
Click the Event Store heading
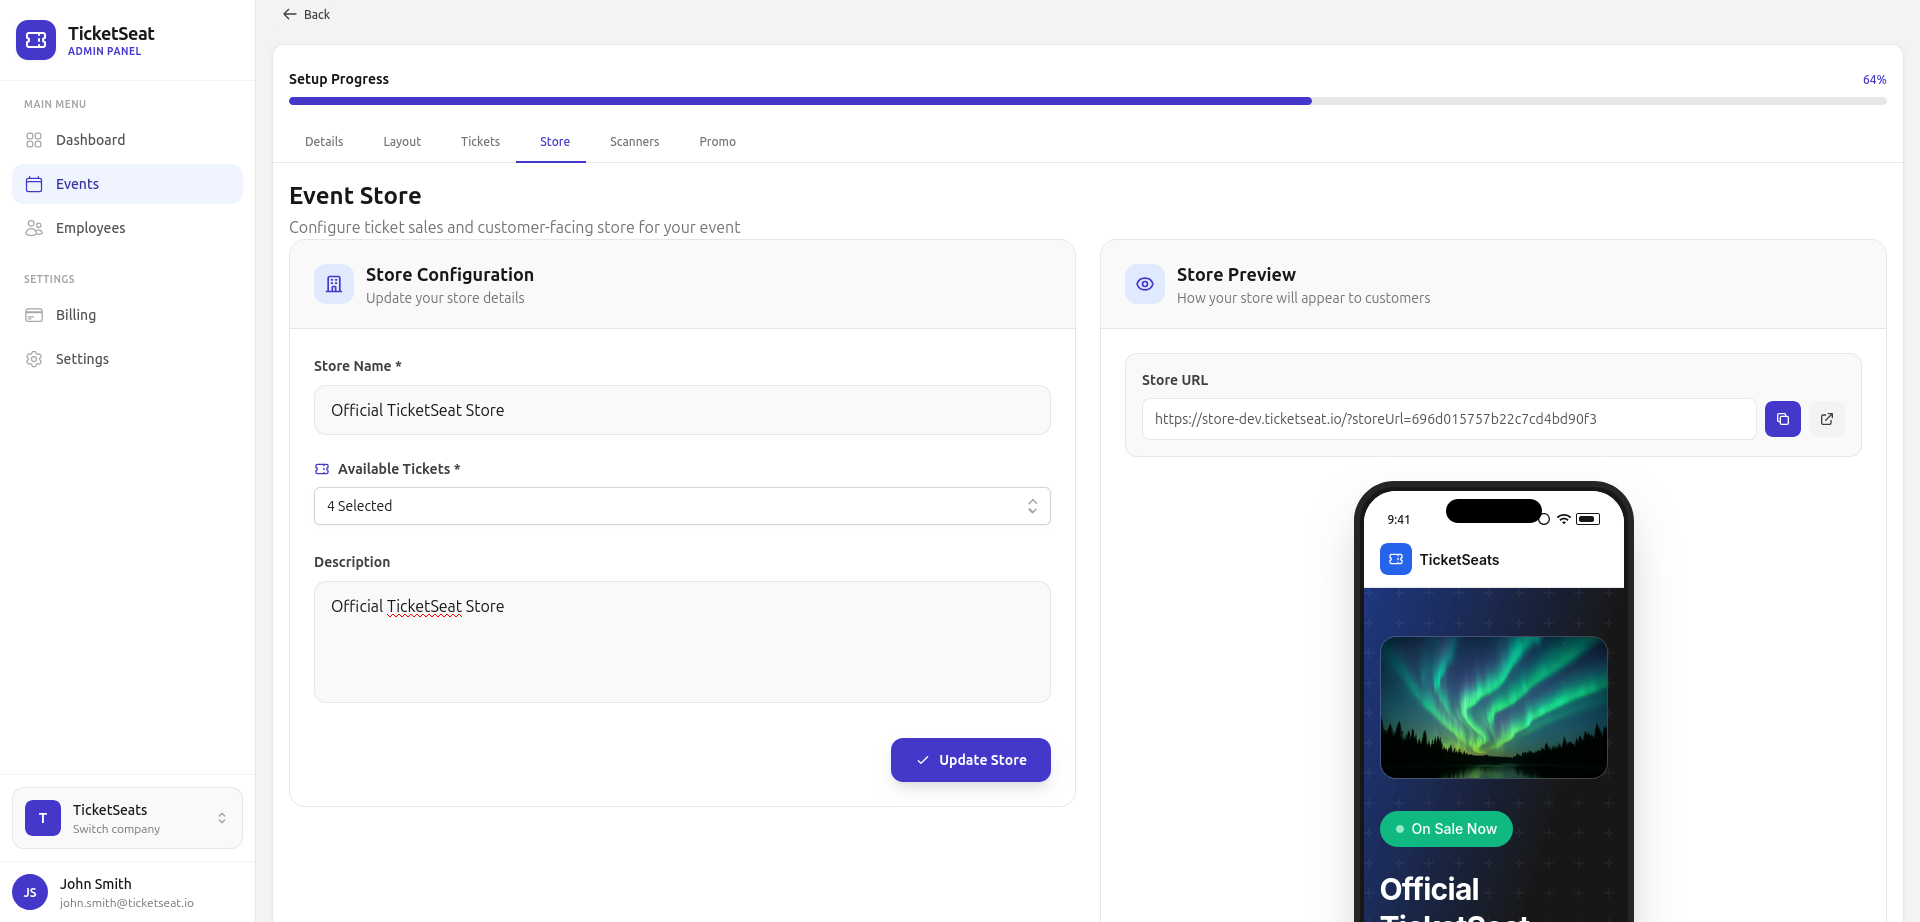[355, 196]
